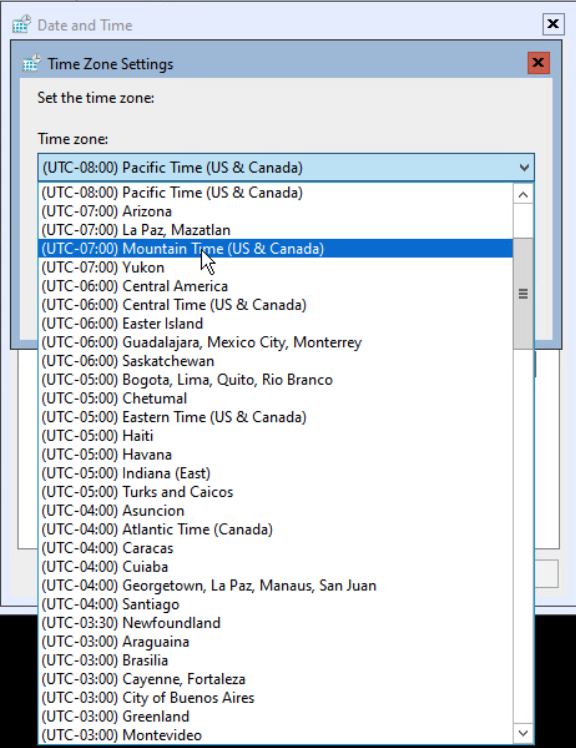Select Guadalajara, Mexico City, Monterrey
The height and width of the screenshot is (748, 576).
pyautogui.click(x=275, y=342)
